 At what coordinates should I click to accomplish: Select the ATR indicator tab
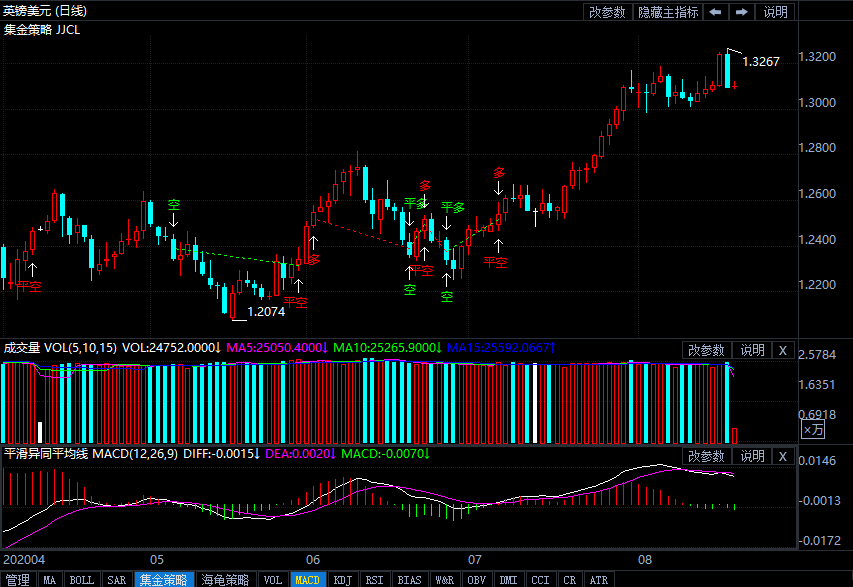[x=598, y=580]
